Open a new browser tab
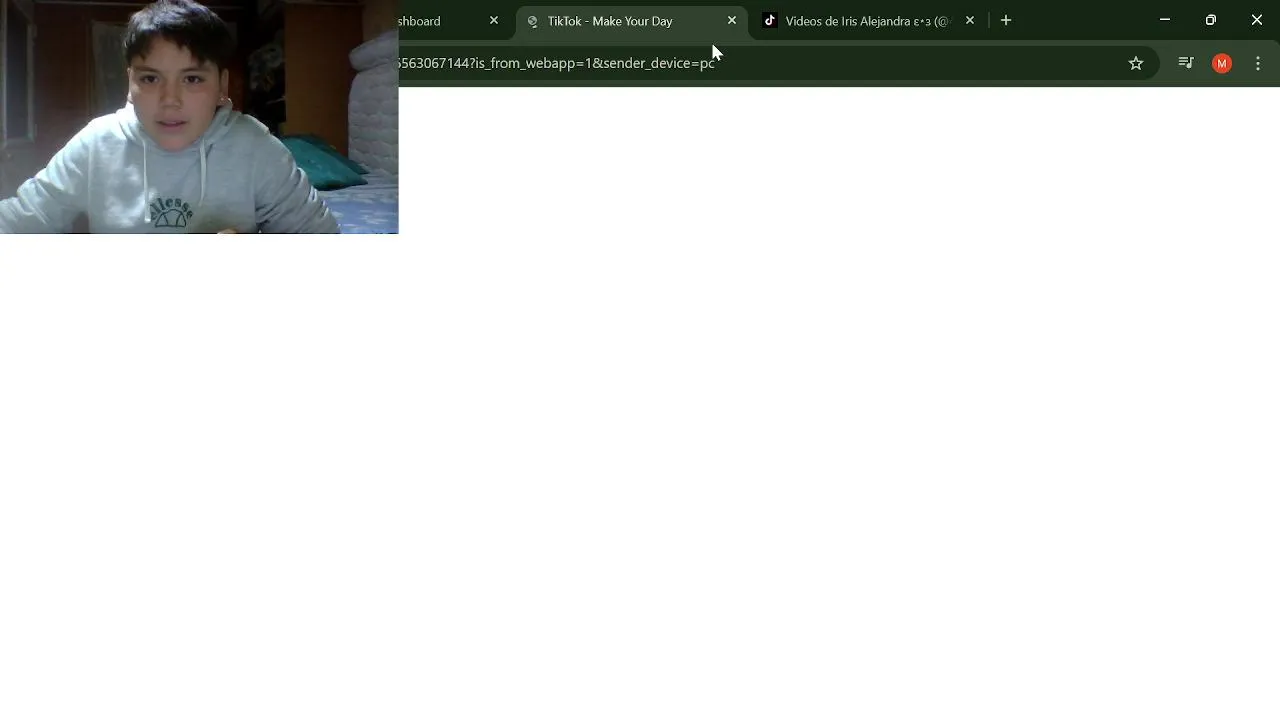Viewport: 1280px width, 720px height. 1006,21
